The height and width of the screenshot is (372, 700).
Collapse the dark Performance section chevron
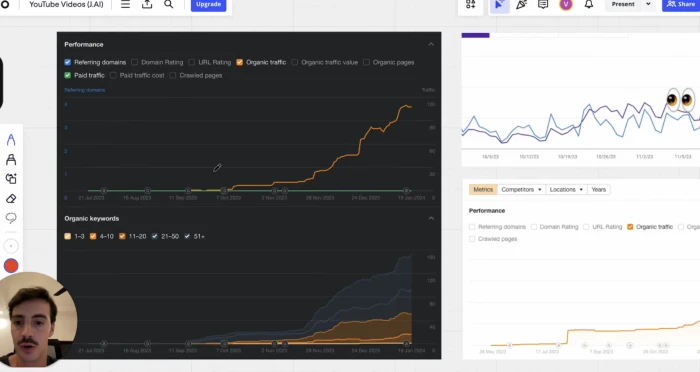(431, 44)
